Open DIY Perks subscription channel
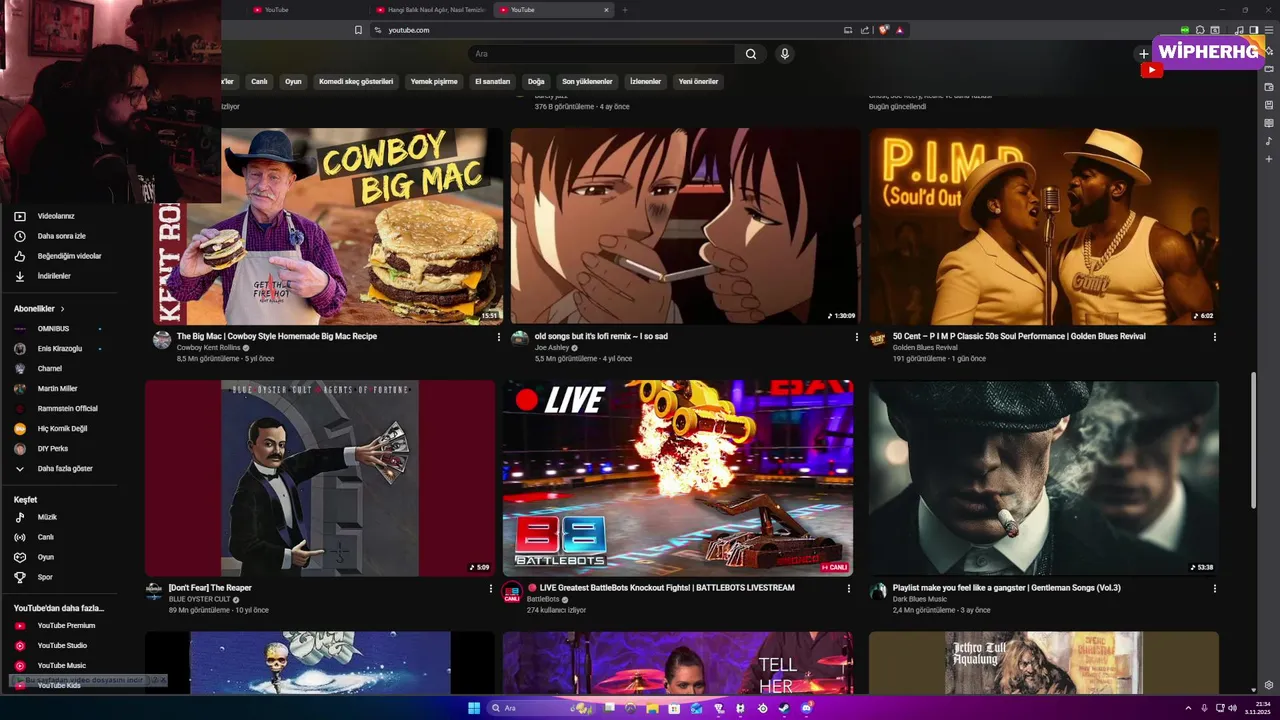The image size is (1280, 720). coord(52,449)
